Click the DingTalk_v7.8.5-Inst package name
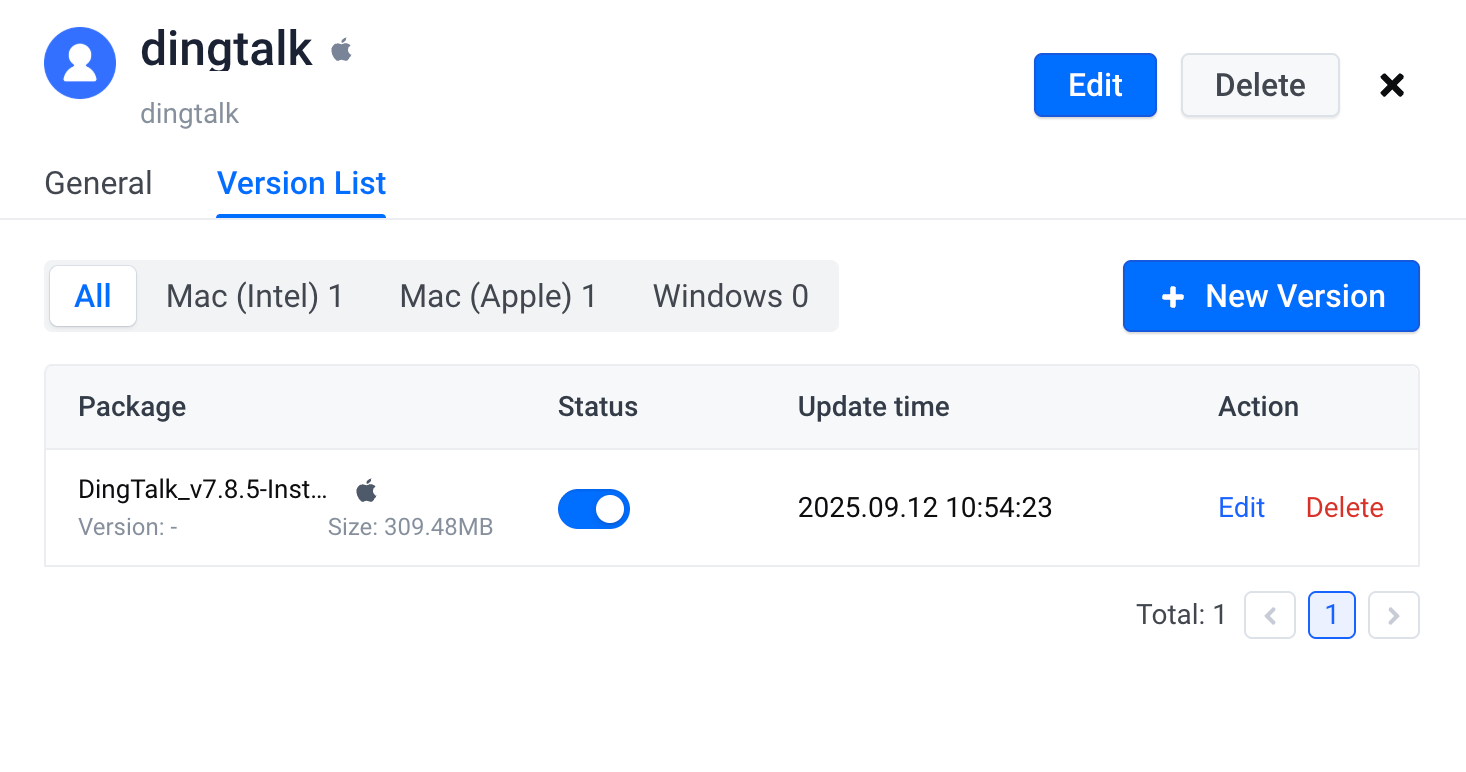 coord(203,490)
